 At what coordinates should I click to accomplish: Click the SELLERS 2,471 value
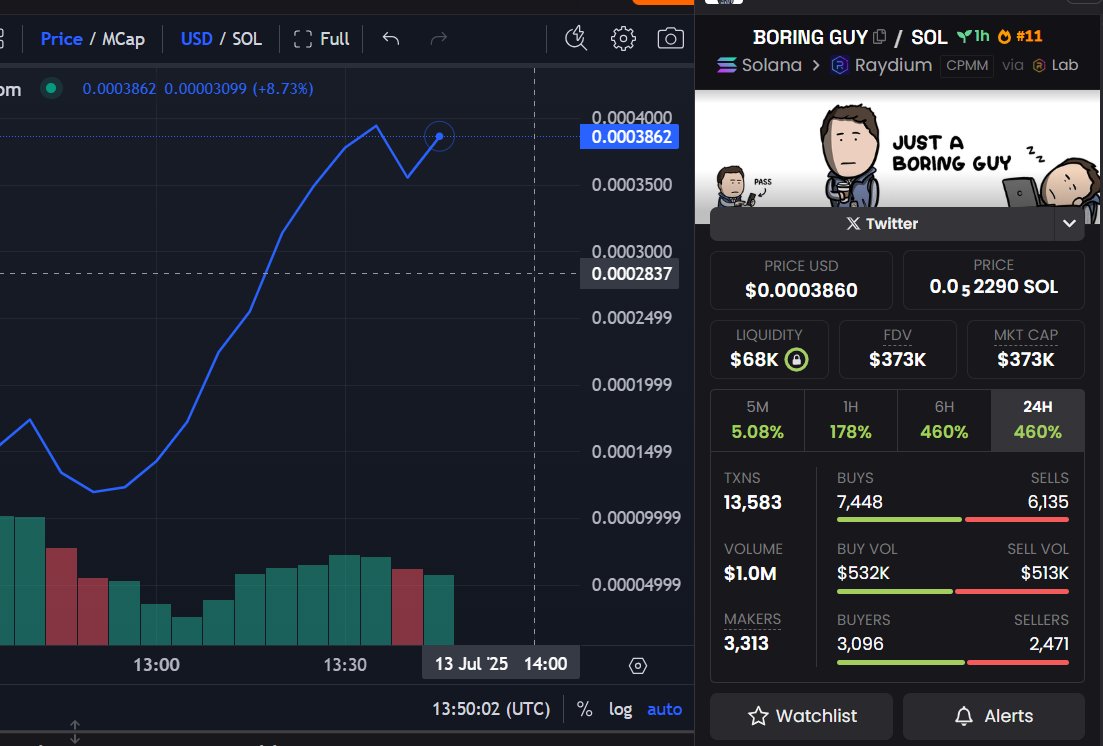click(x=1049, y=643)
